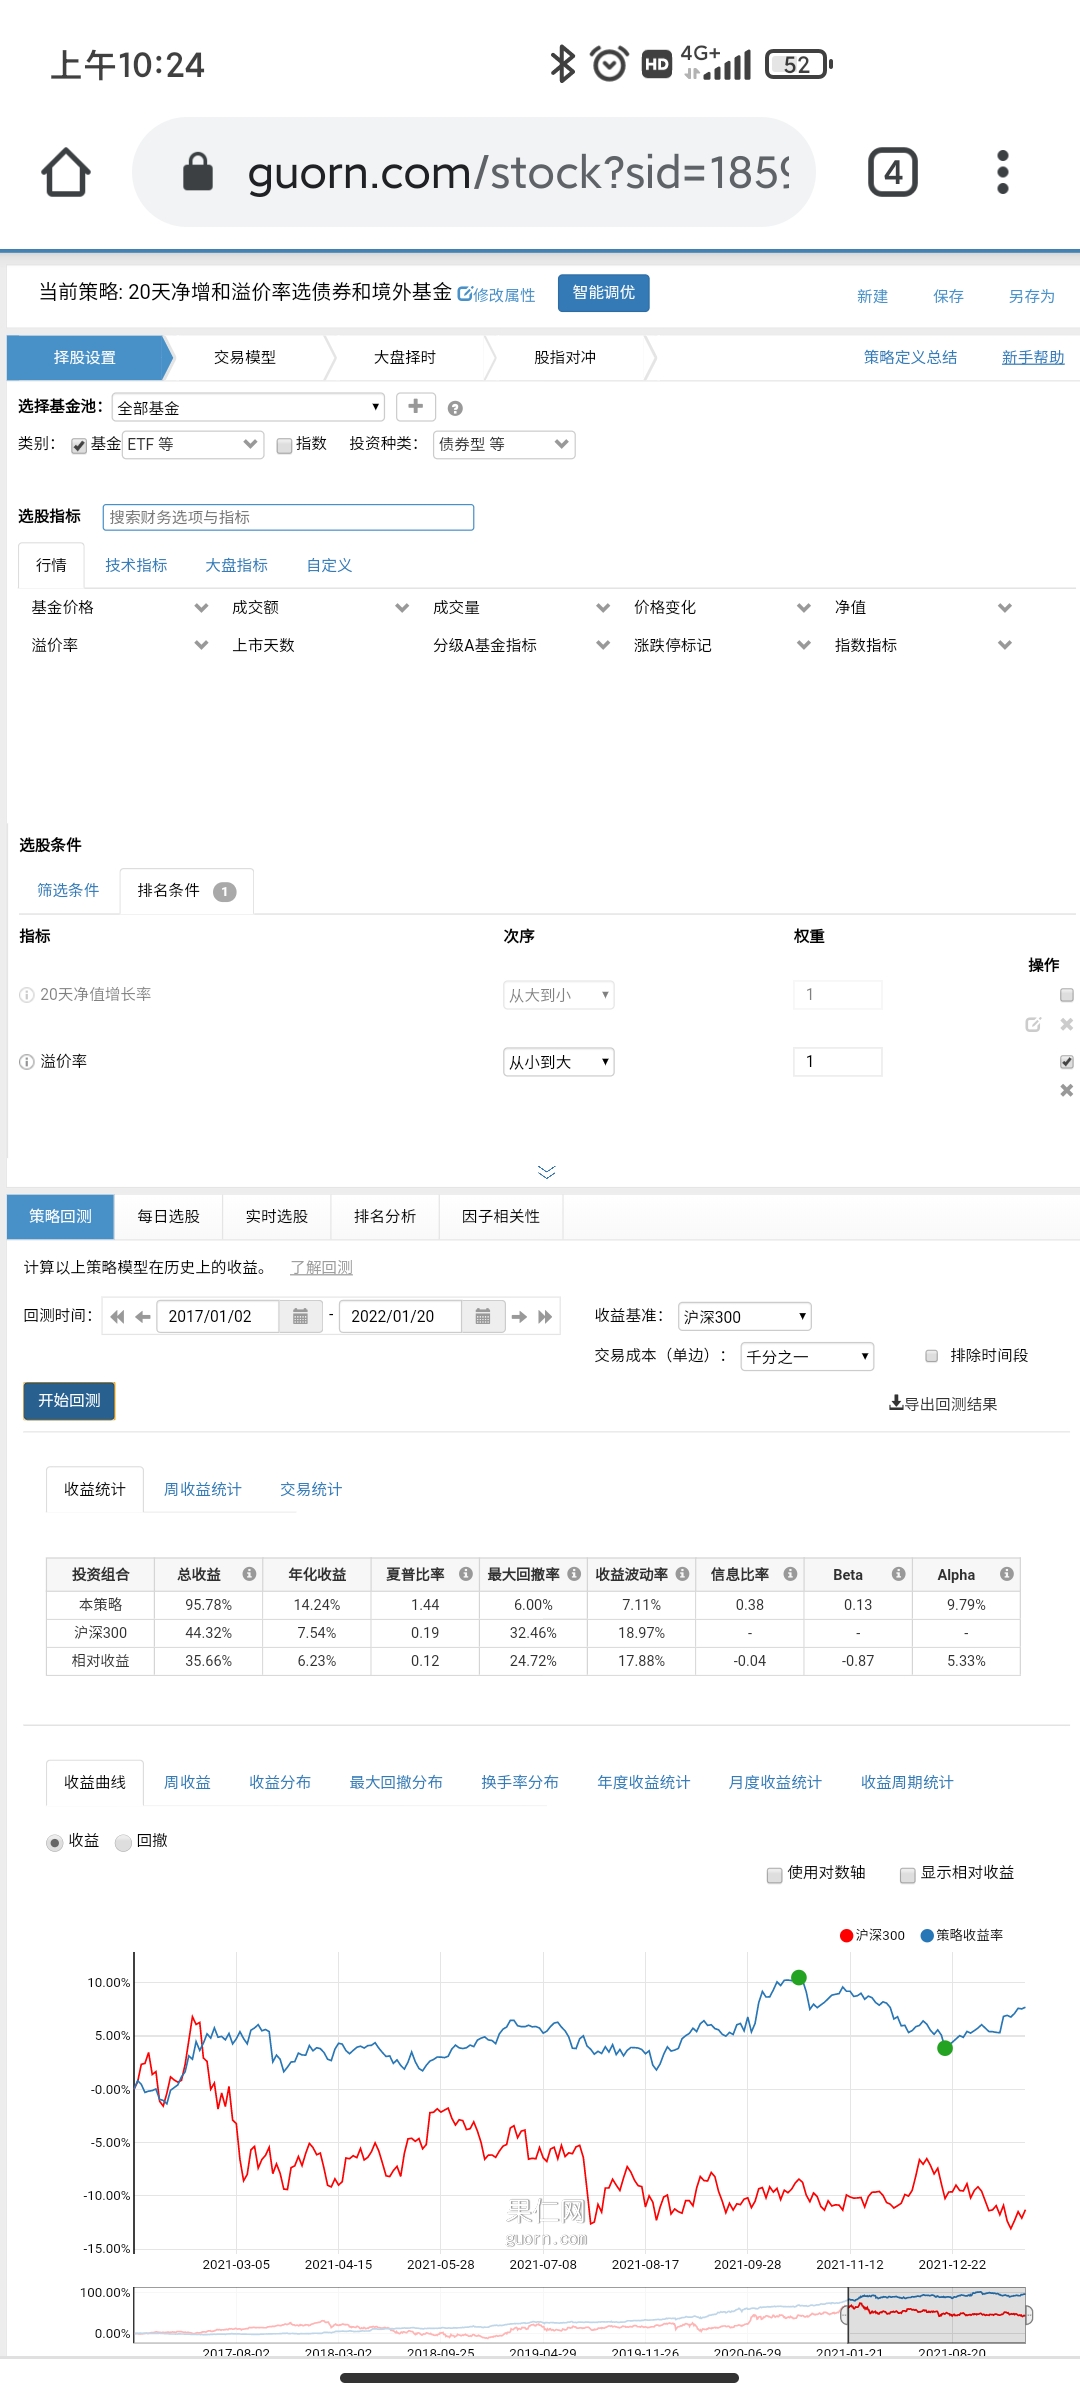Viewport: 1080px width, 2400px height.
Task: Click the weight input for 溢价率
Action: pos(838,1062)
